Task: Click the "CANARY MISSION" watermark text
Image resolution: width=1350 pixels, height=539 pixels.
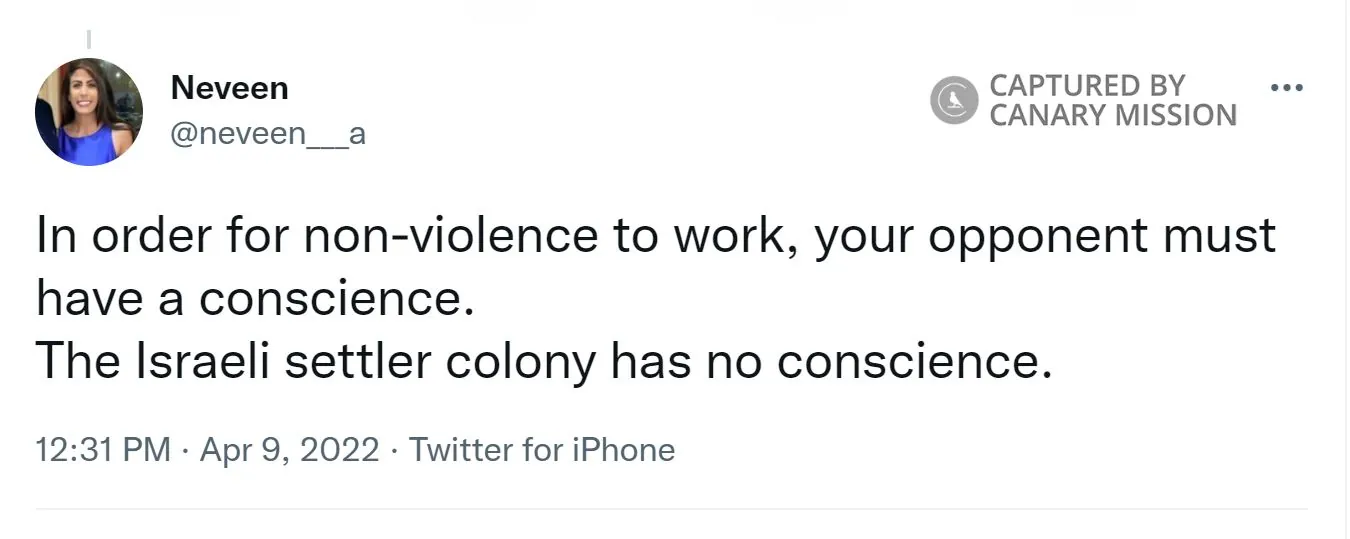Action: pyautogui.click(x=1113, y=116)
